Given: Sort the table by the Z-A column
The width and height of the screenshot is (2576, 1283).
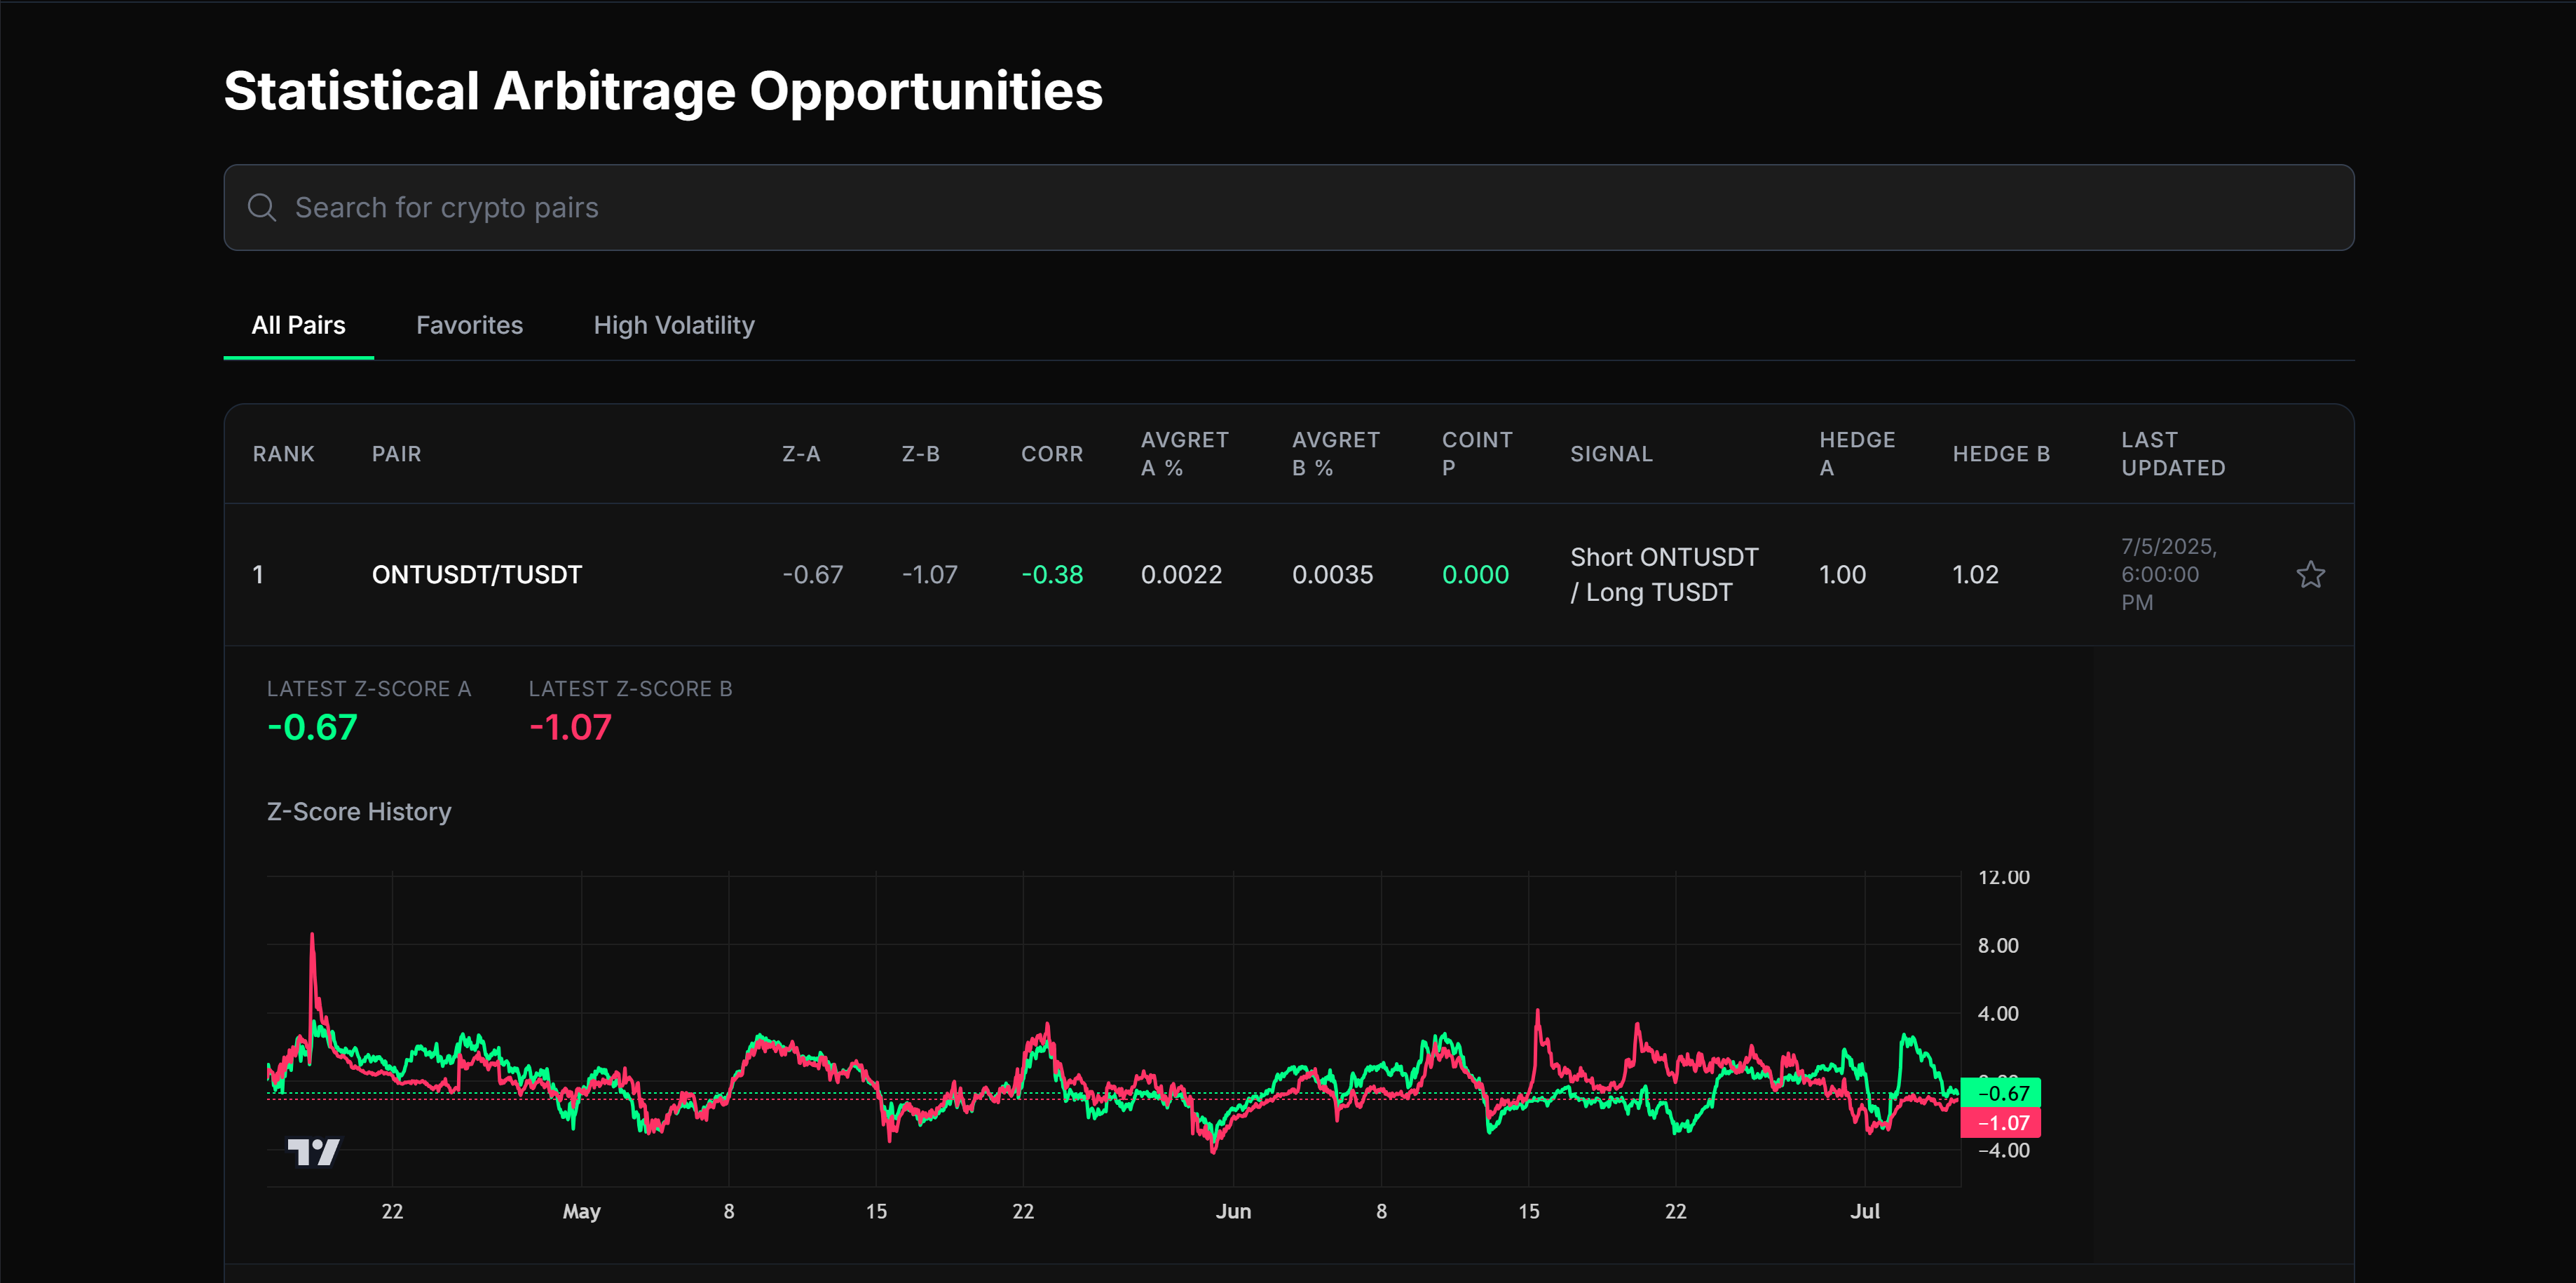Looking at the screenshot, I should (802, 453).
